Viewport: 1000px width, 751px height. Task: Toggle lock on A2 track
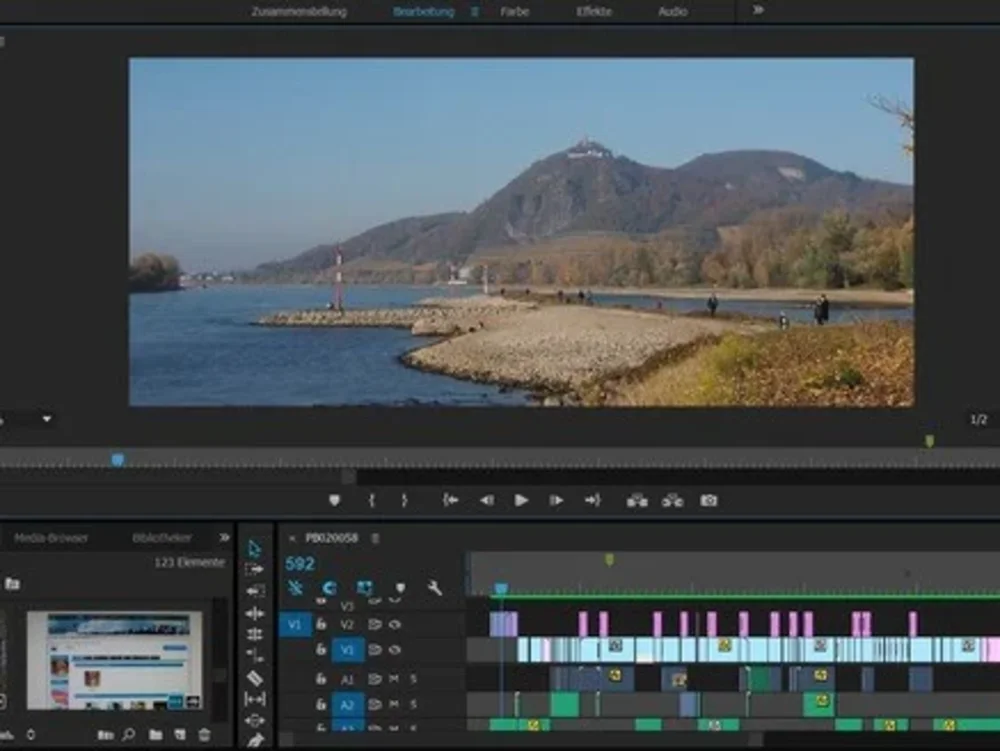tap(321, 704)
